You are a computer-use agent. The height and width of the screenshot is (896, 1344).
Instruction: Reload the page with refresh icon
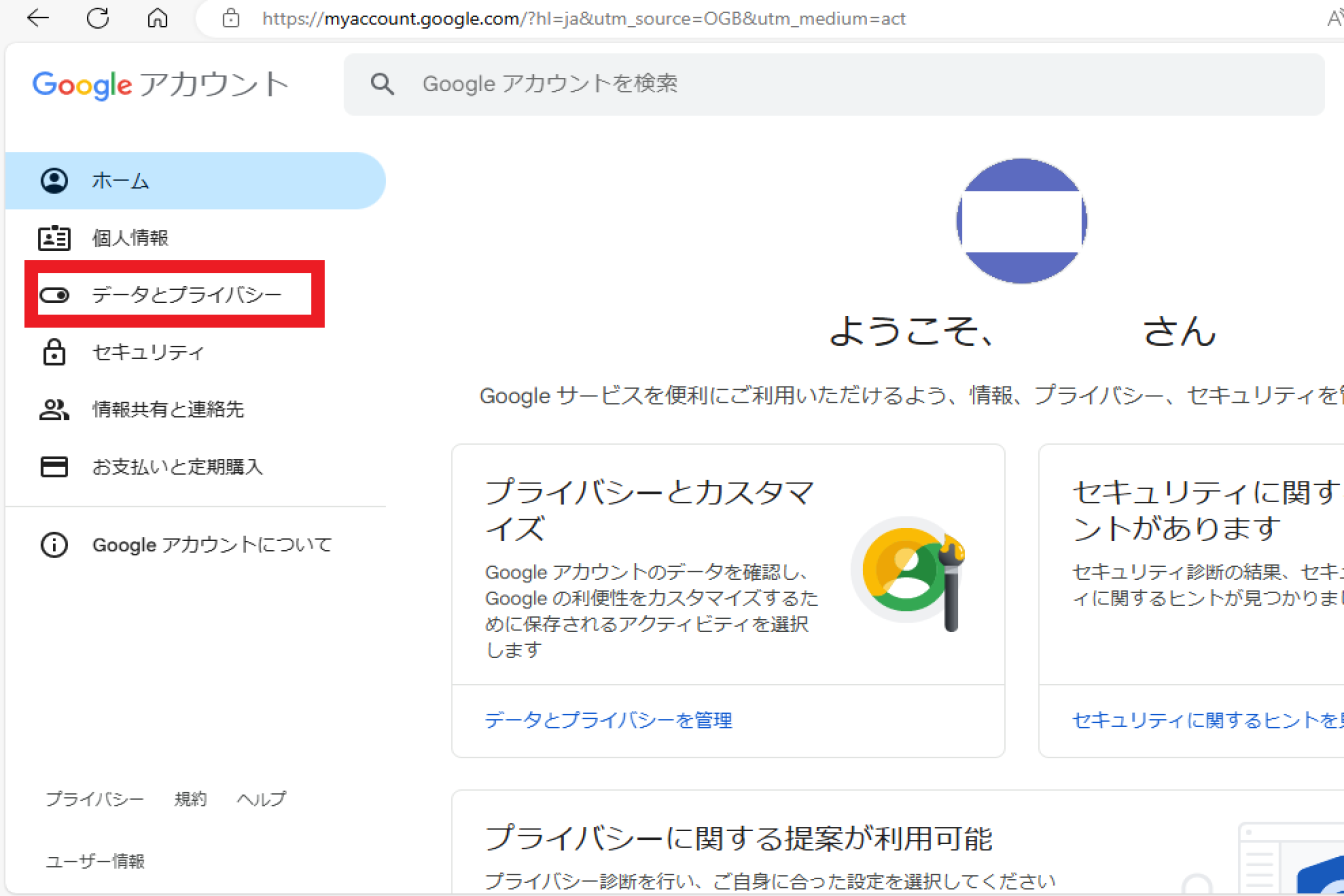click(97, 18)
